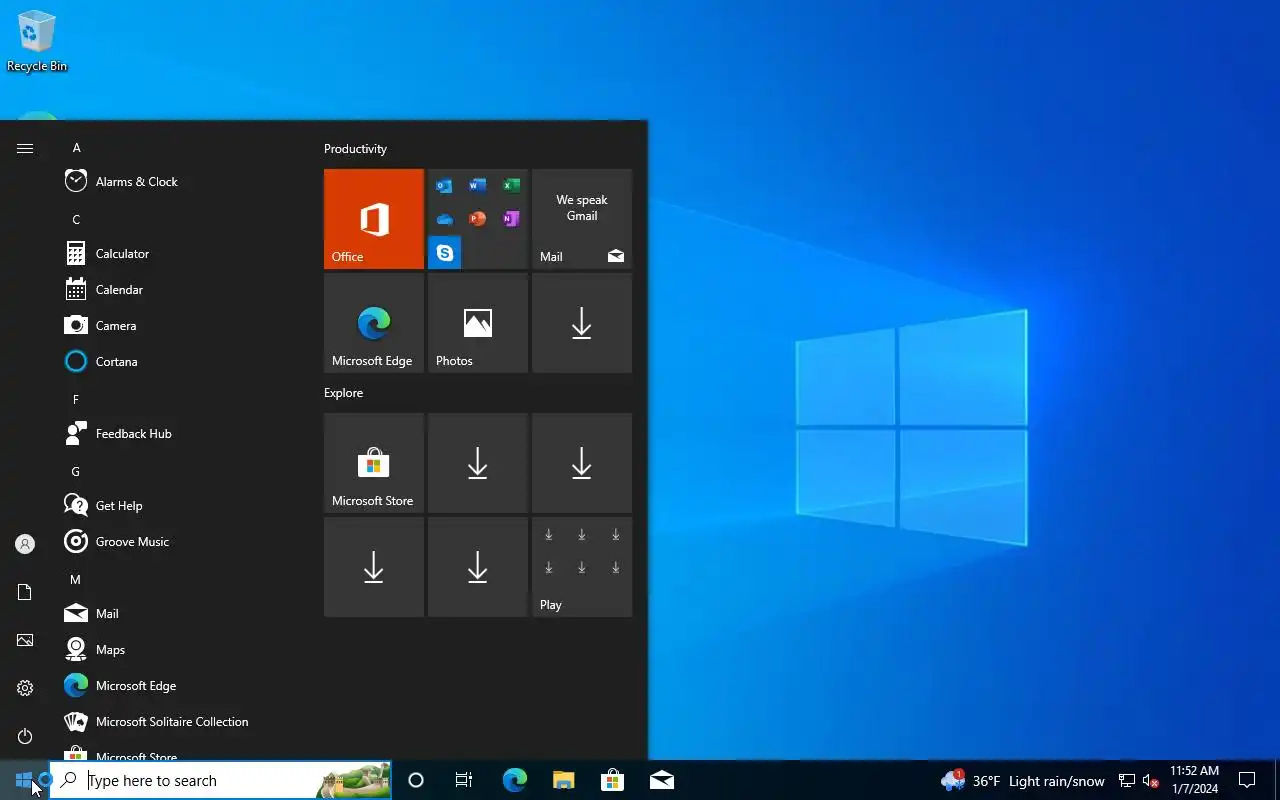Open Excel icon in Office apps tile
The height and width of the screenshot is (800, 1280).
point(511,186)
